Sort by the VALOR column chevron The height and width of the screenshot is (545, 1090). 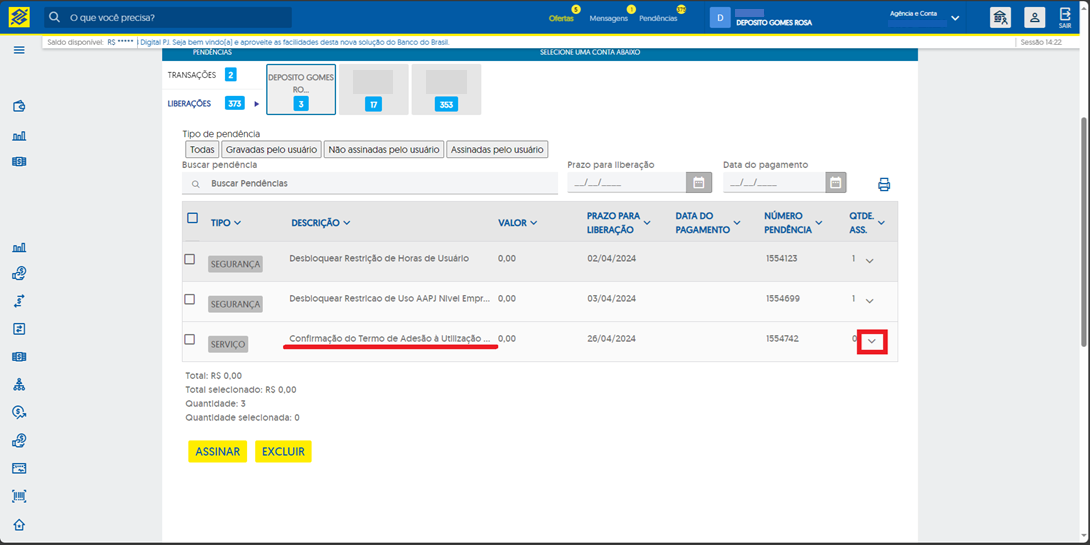534,223
